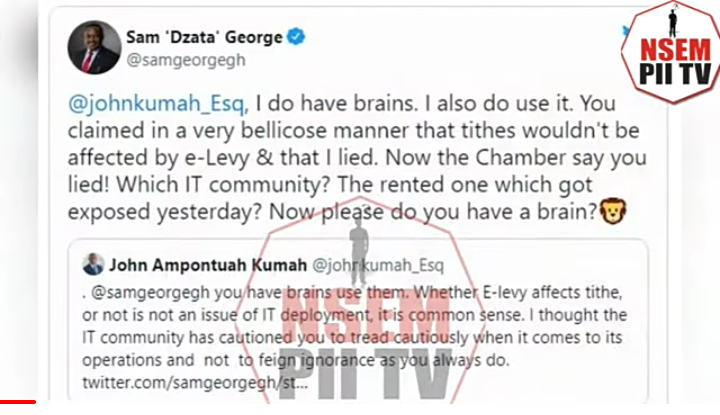Click John Ampontuah Kumah's small avatar
This screenshot has height=415, width=720.
tap(93, 264)
